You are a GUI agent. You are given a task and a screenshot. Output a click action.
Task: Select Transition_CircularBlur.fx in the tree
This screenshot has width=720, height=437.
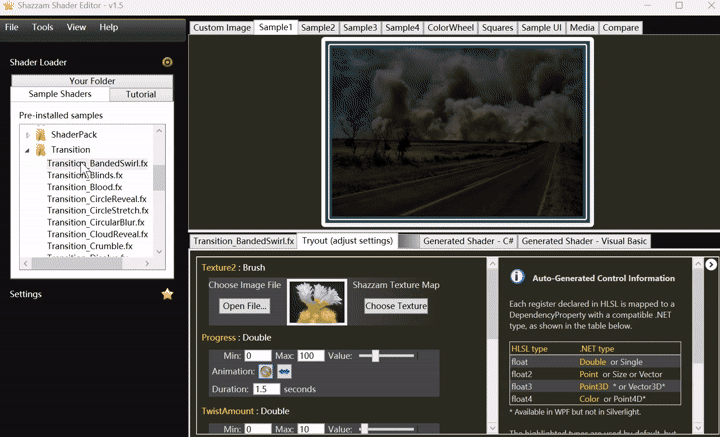point(96,223)
